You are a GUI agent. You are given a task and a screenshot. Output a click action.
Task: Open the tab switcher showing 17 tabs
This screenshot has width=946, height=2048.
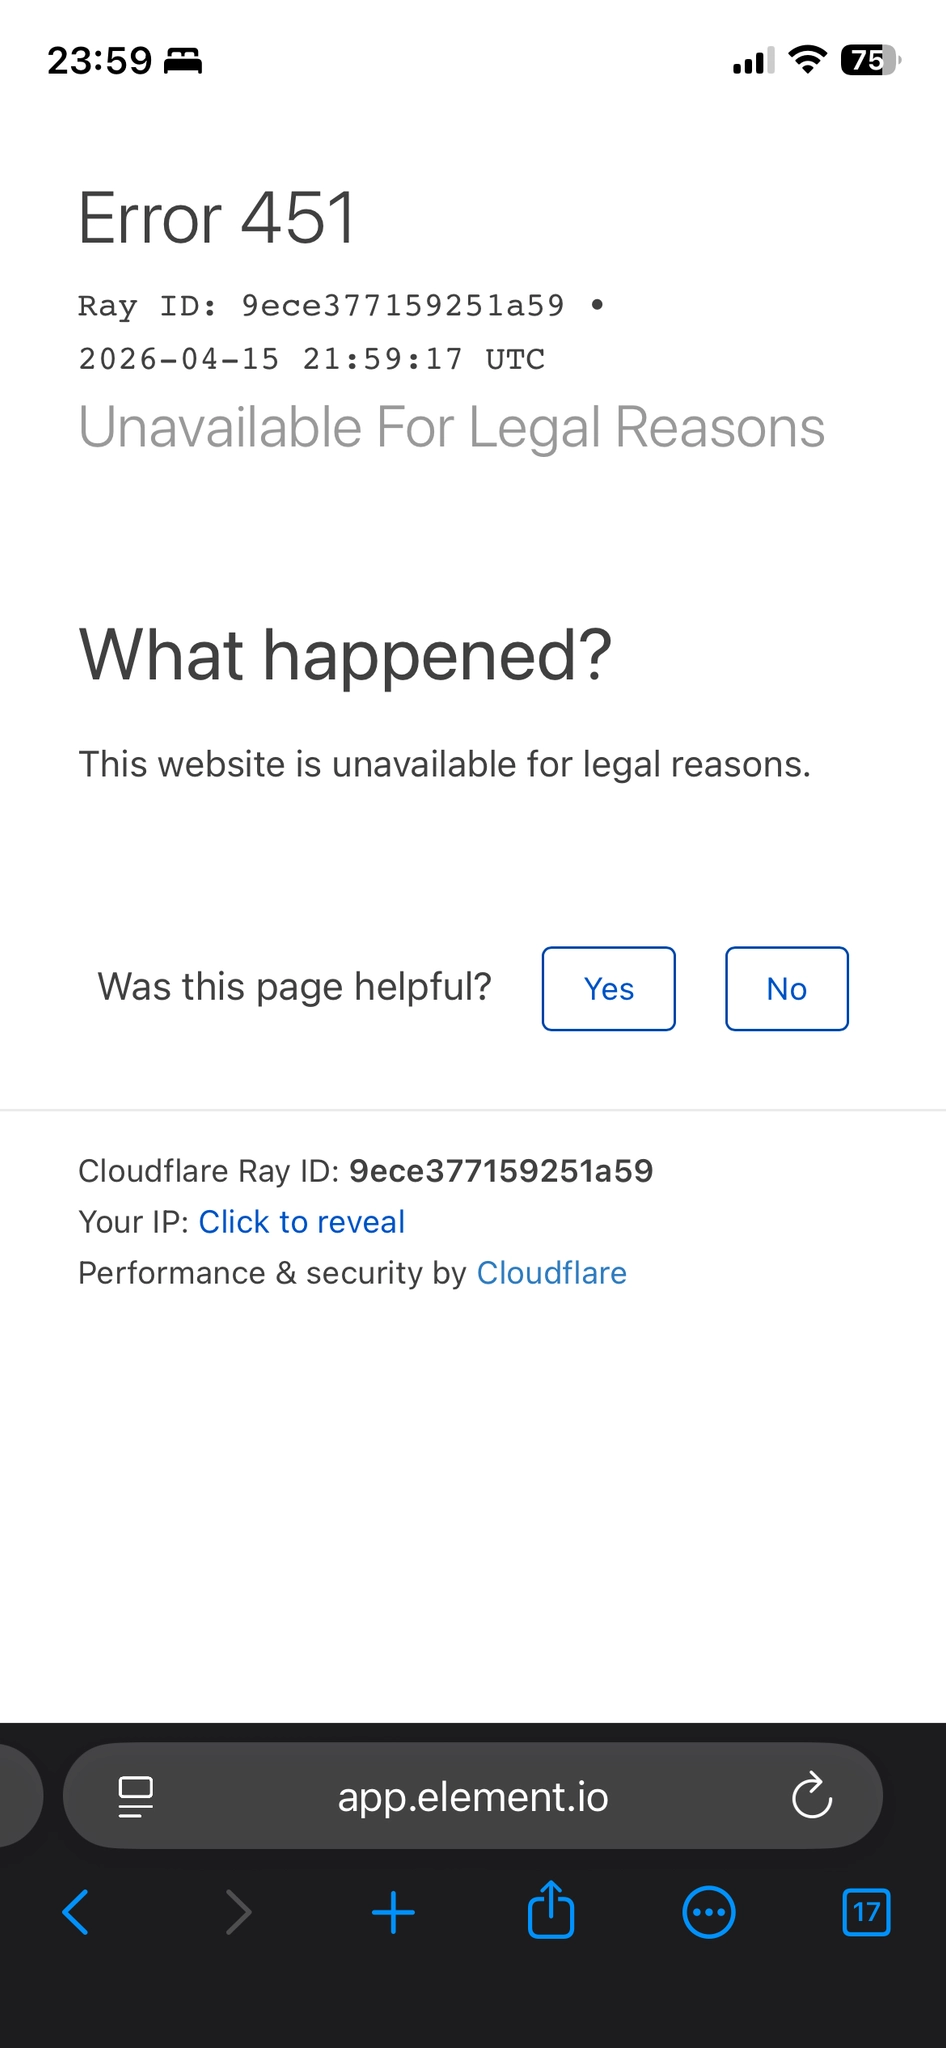tap(866, 1912)
